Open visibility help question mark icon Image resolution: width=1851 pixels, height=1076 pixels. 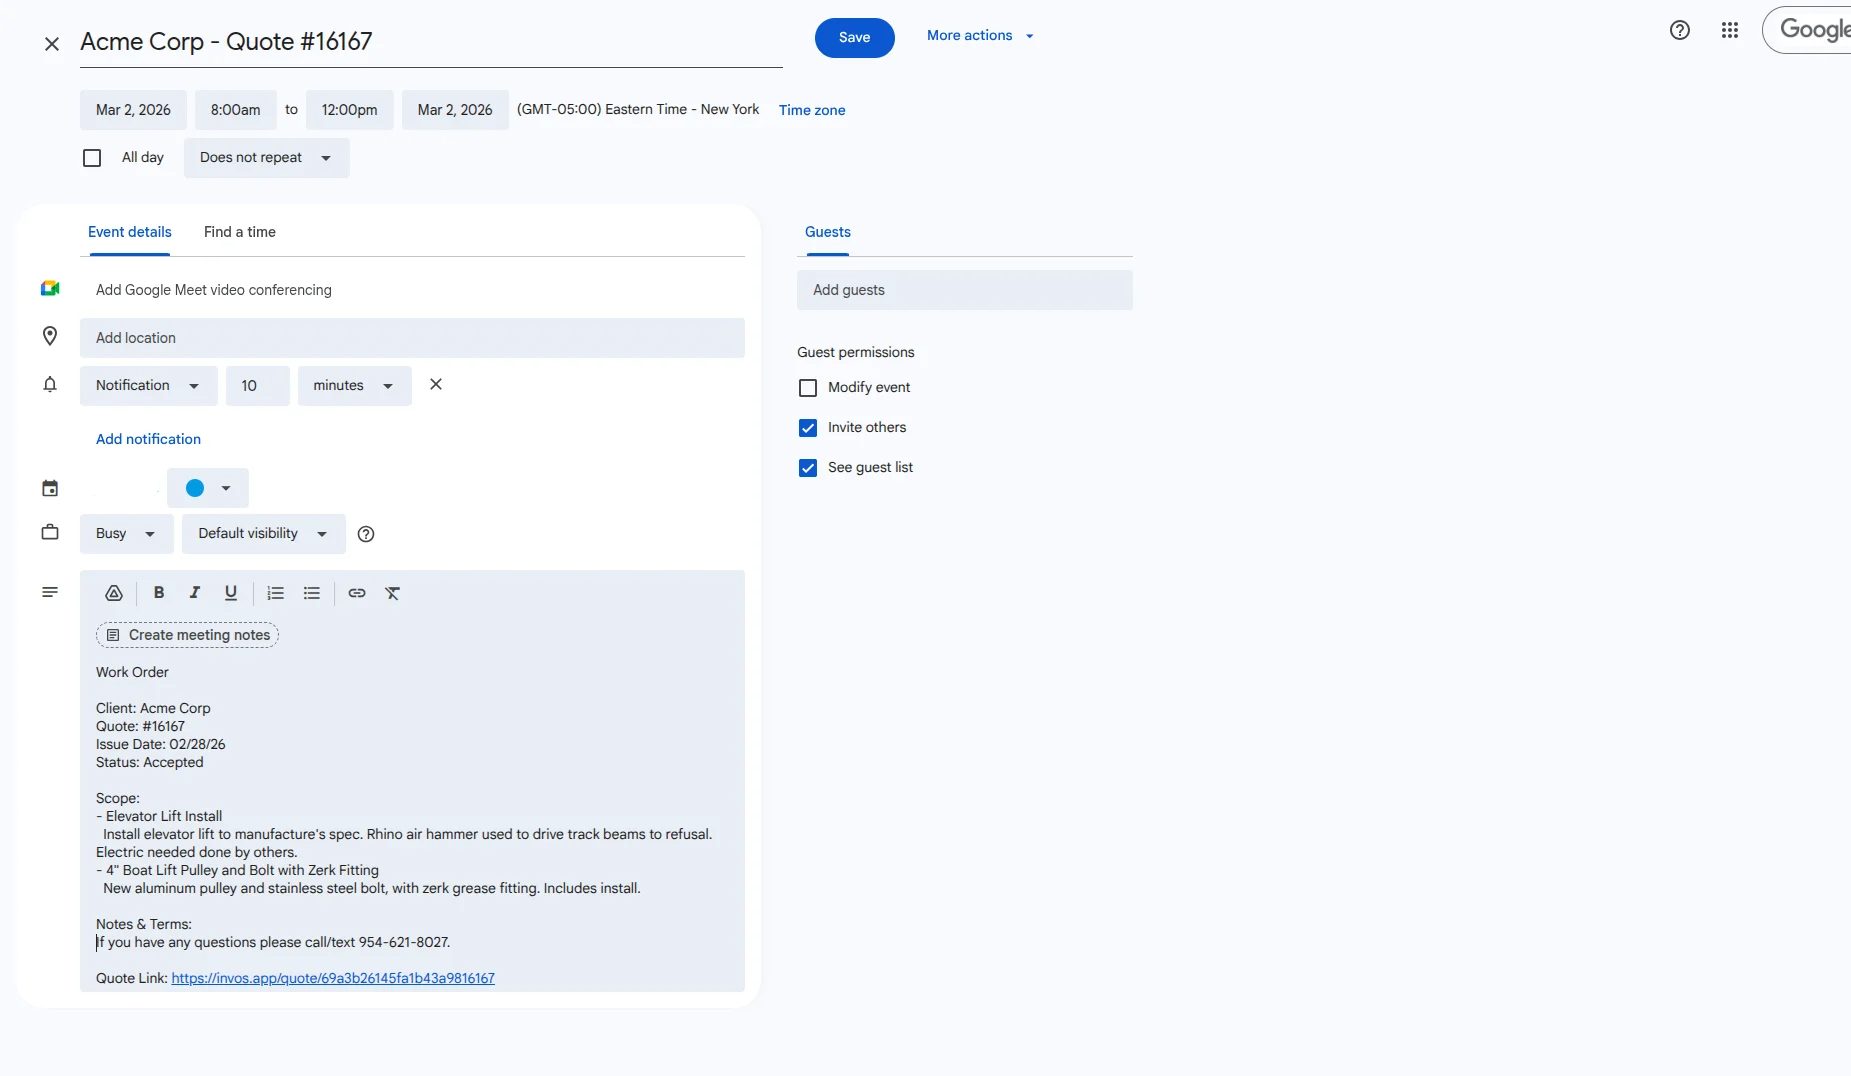click(366, 534)
